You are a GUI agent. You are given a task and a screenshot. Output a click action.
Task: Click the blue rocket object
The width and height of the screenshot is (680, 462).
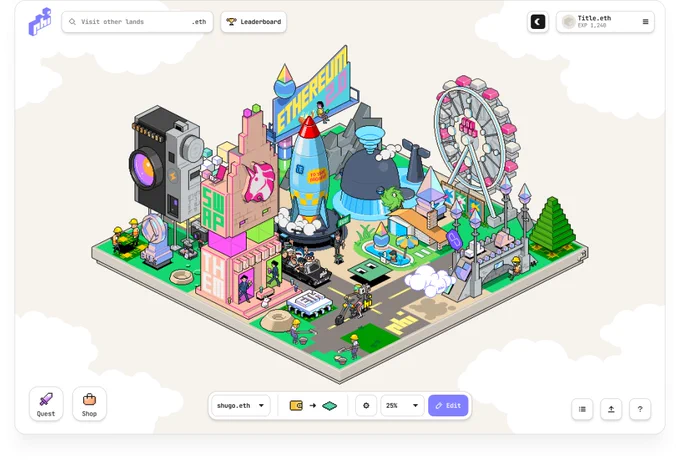(x=309, y=174)
